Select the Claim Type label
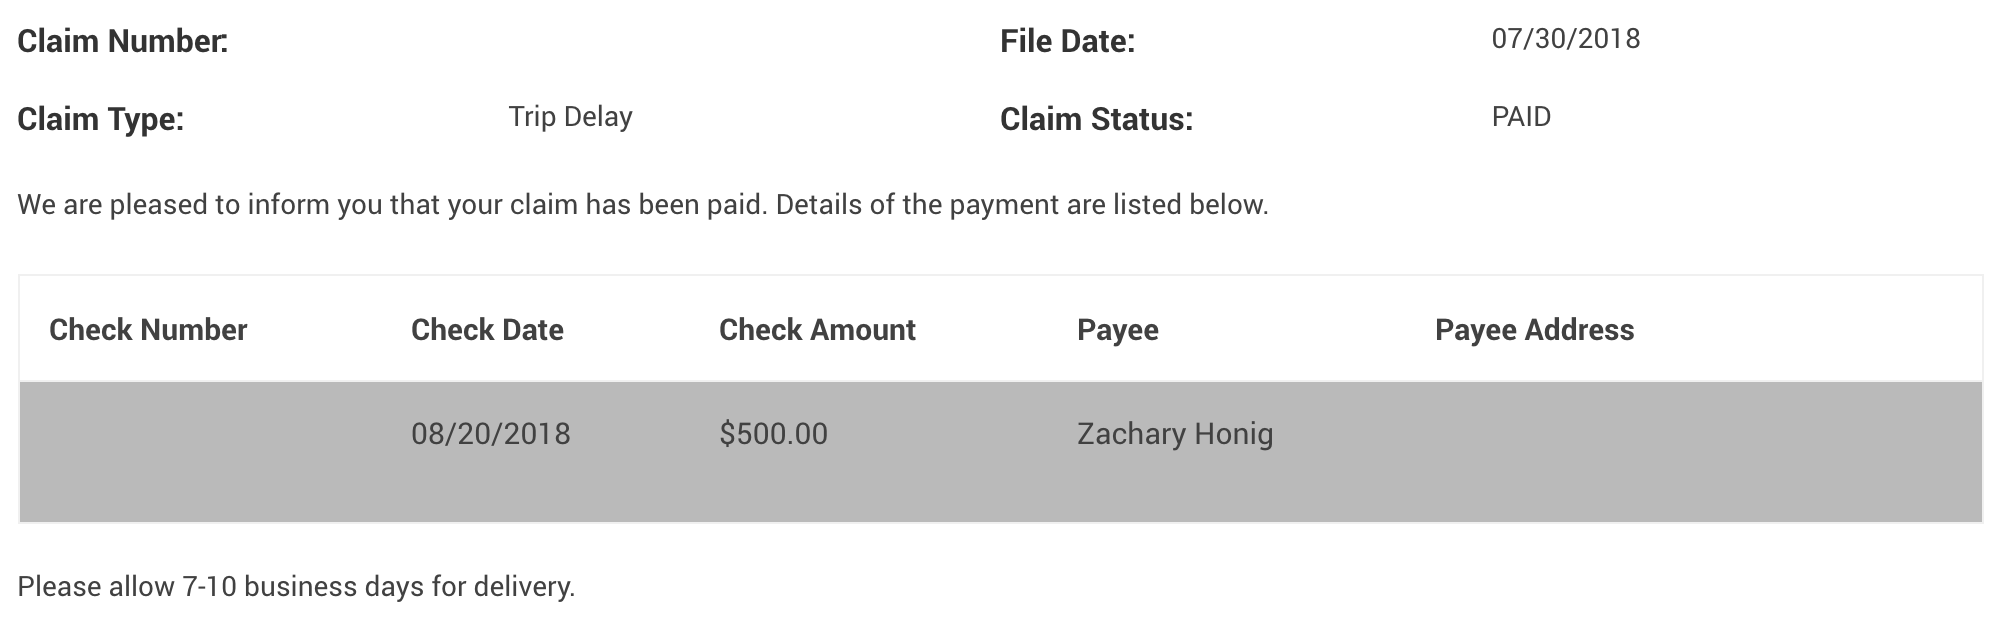The width and height of the screenshot is (2002, 620). click(x=101, y=120)
